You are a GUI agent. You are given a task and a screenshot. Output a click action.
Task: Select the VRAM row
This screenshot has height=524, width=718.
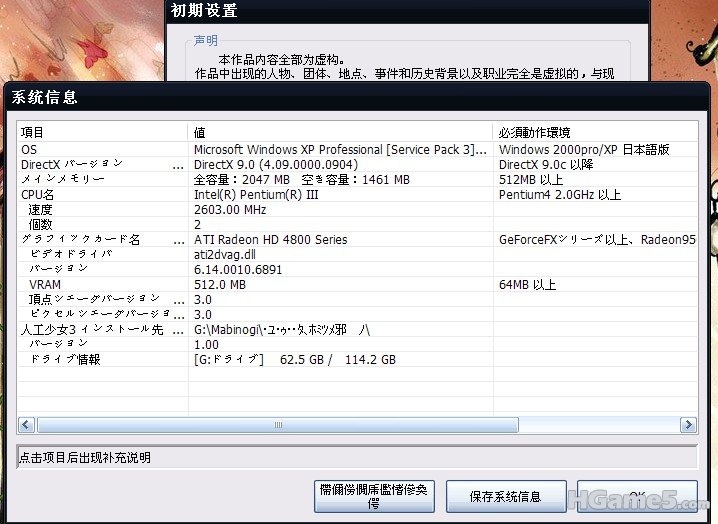coord(357,284)
